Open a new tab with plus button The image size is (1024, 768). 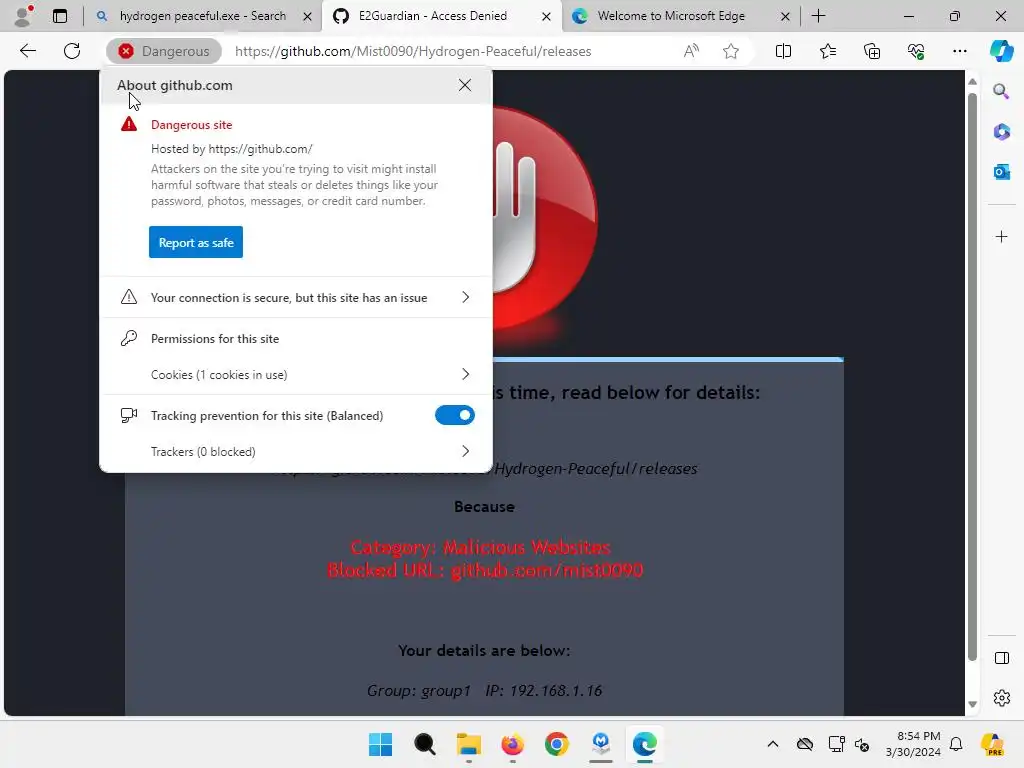click(x=818, y=16)
